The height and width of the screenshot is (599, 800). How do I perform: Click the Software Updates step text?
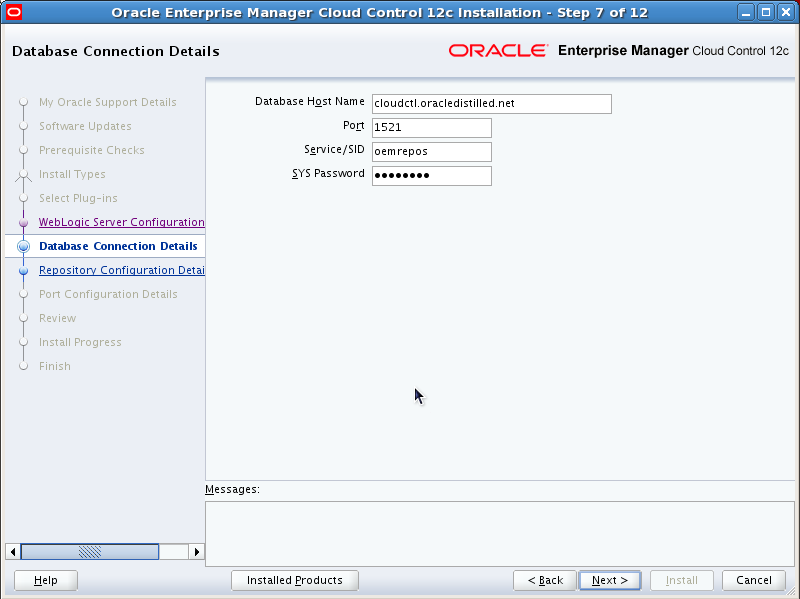85,126
